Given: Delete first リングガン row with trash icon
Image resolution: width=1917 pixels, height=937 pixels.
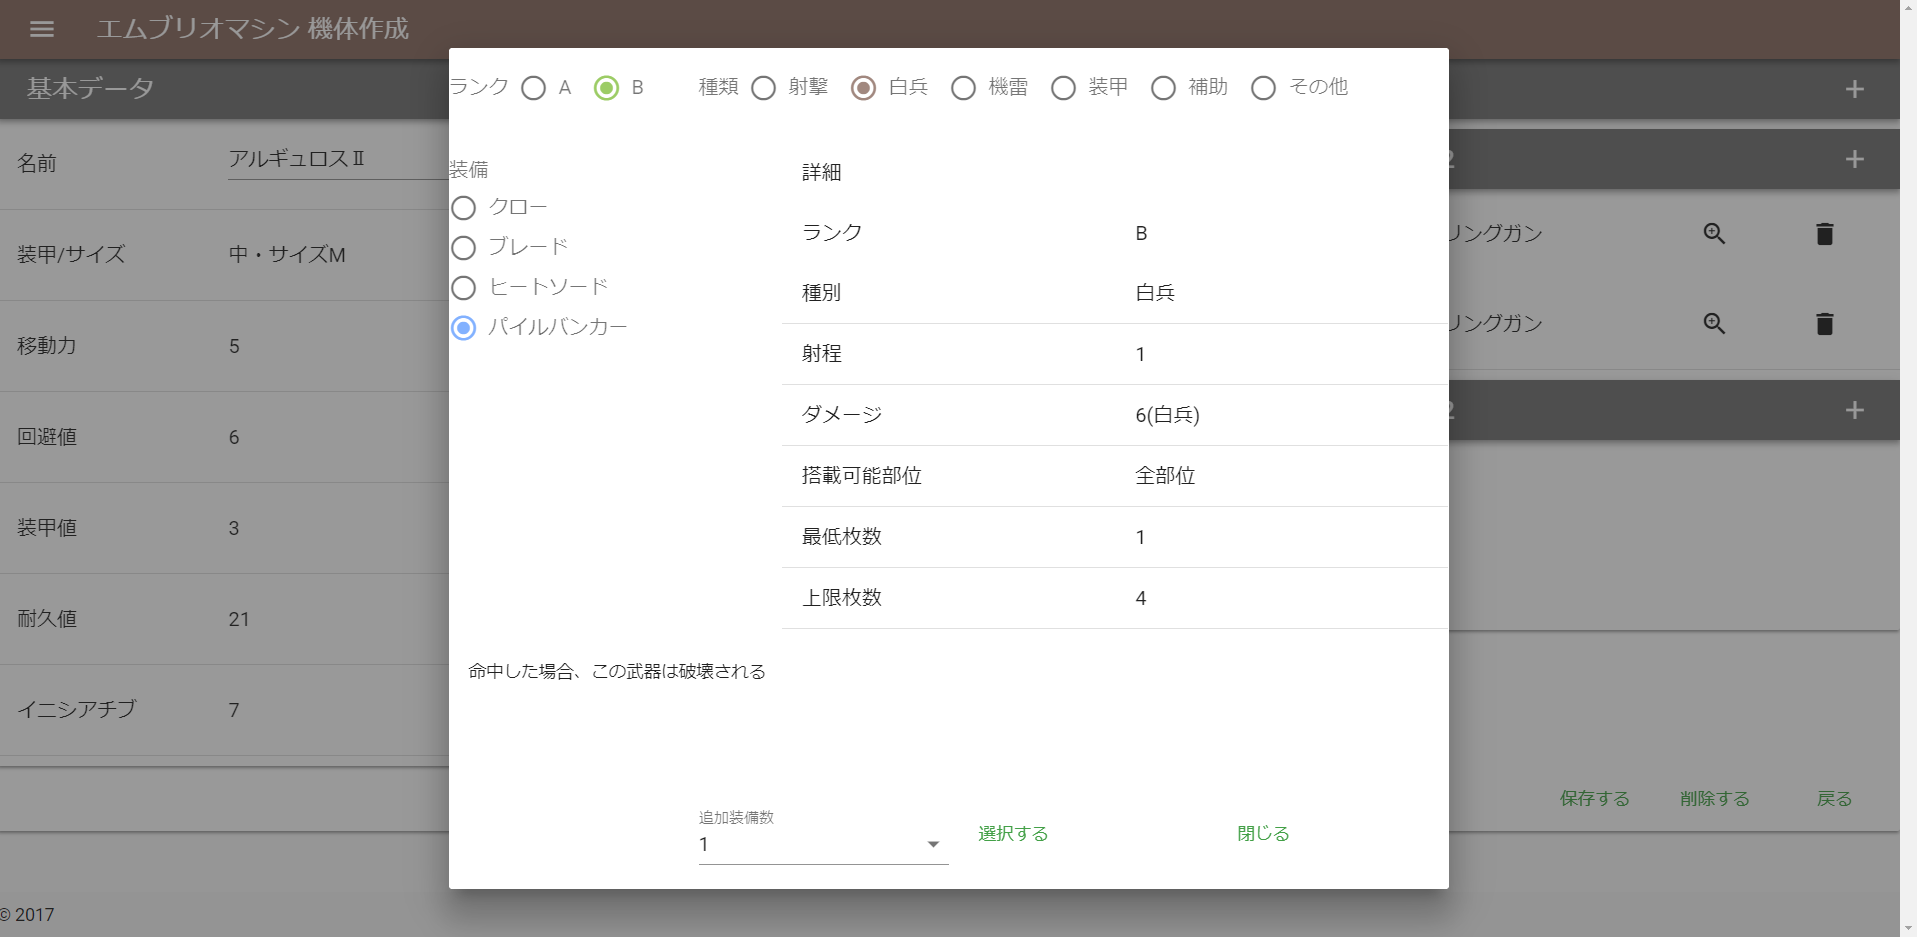Looking at the screenshot, I should point(1824,233).
